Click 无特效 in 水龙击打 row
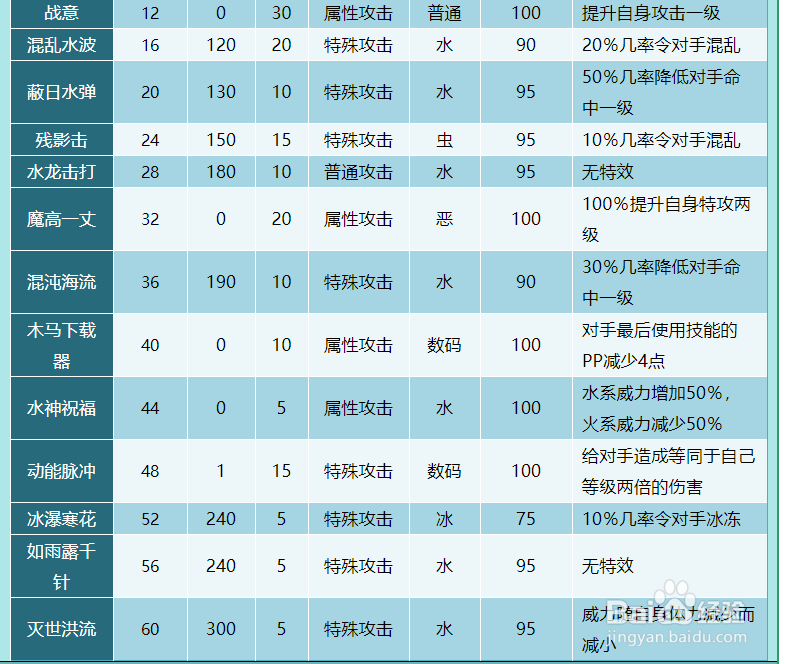The width and height of the screenshot is (790, 664). tap(608, 172)
